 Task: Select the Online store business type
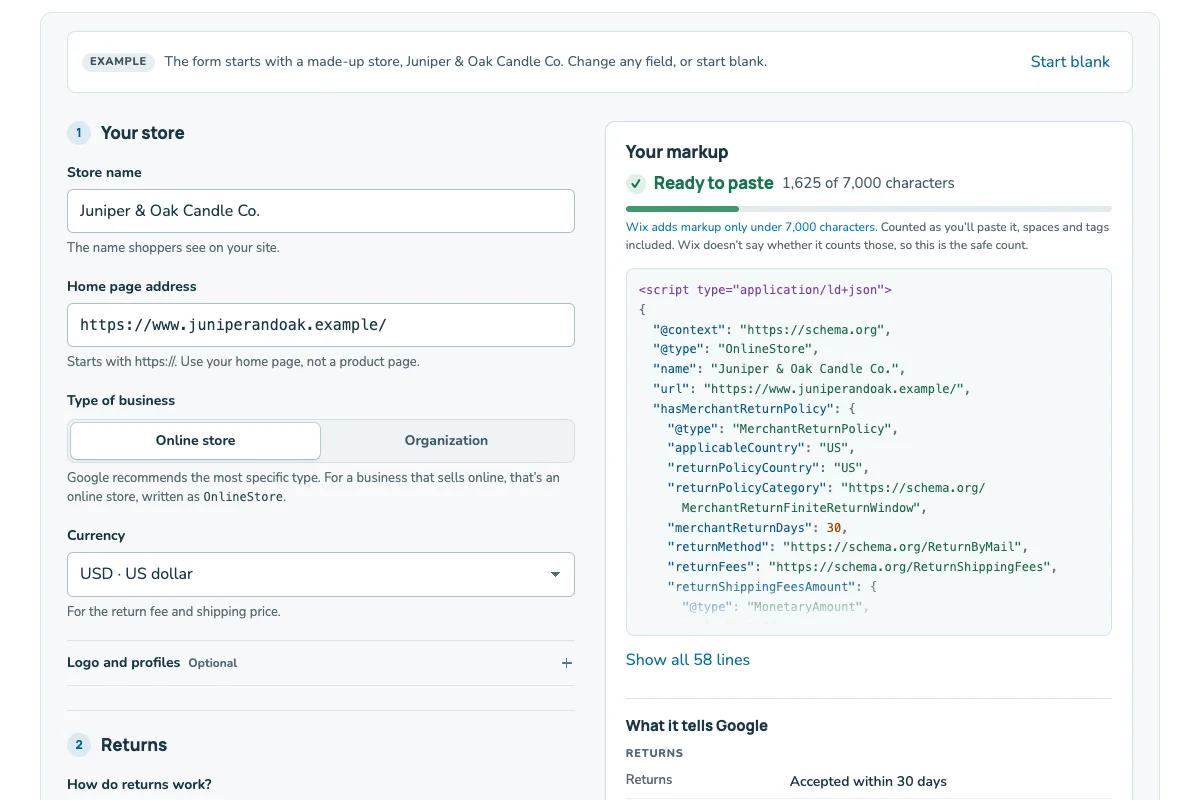point(196,441)
